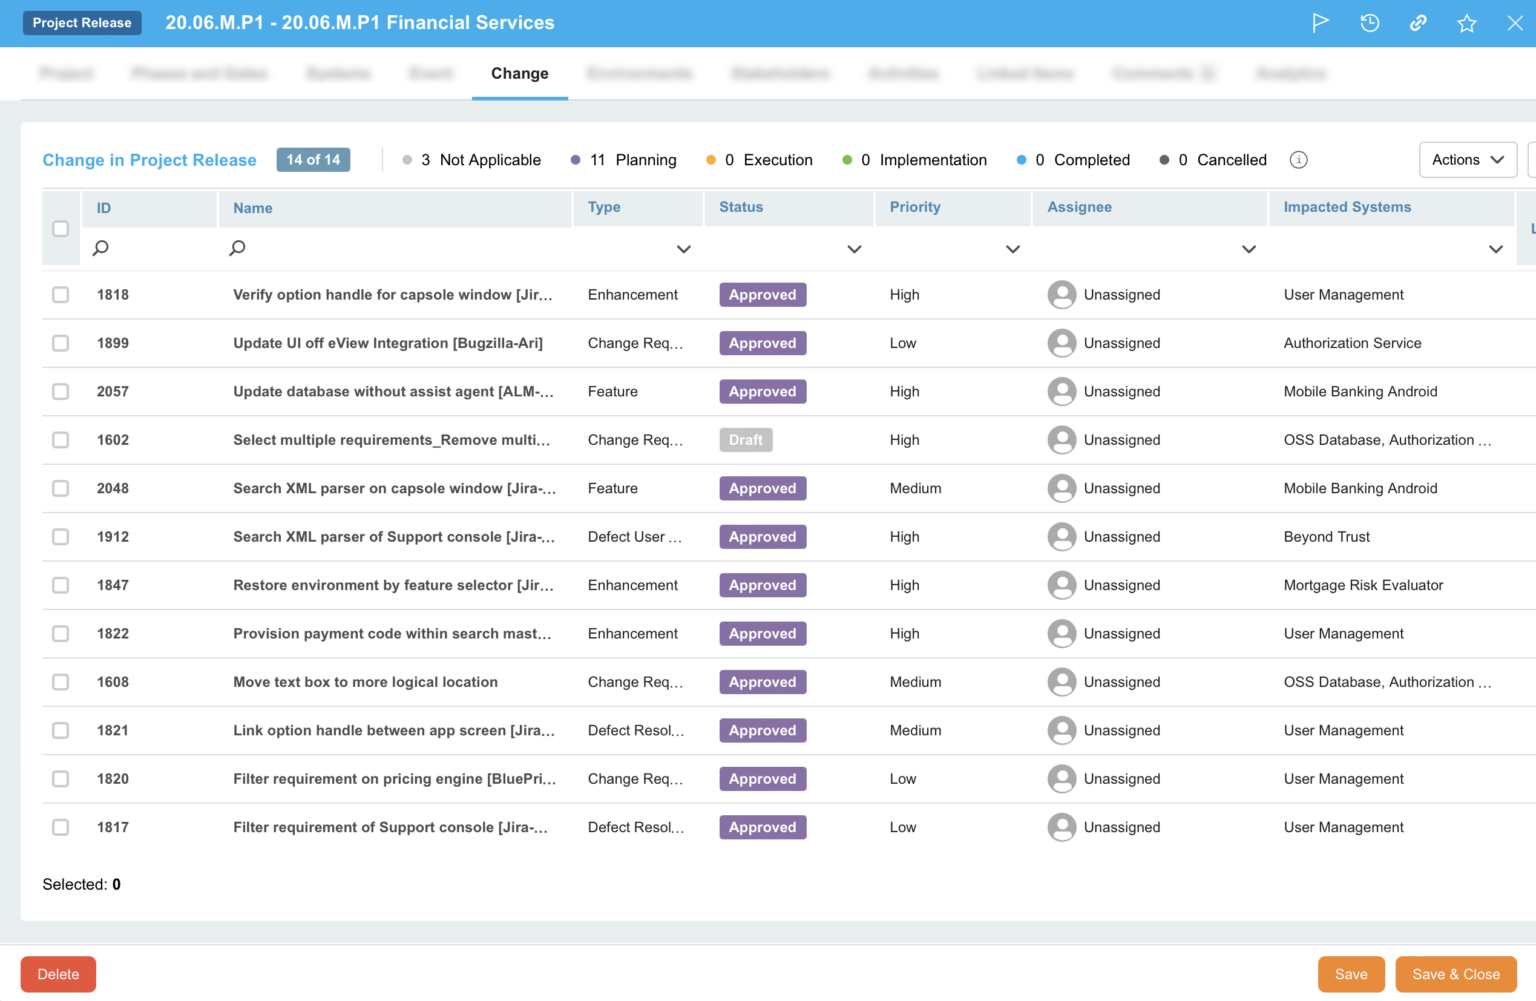Viewport: 1536px width, 1001px height.
Task: Click the copy link icon
Action: coord(1418,23)
